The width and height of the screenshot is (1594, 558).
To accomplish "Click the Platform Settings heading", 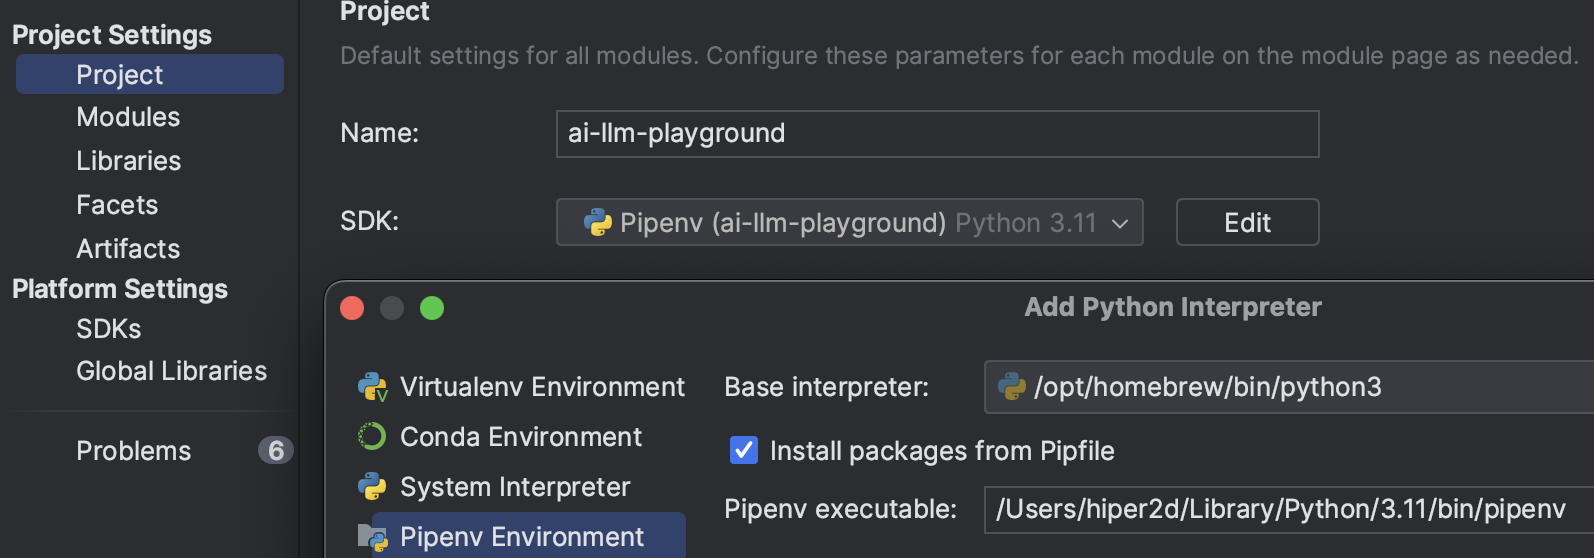I will pyautogui.click(x=120, y=289).
